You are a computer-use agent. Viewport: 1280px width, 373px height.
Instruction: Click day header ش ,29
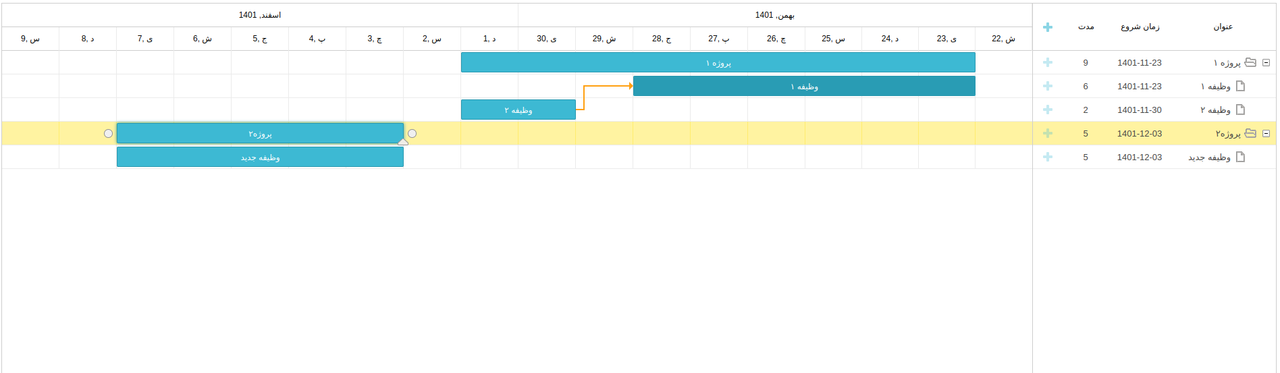click(604, 39)
